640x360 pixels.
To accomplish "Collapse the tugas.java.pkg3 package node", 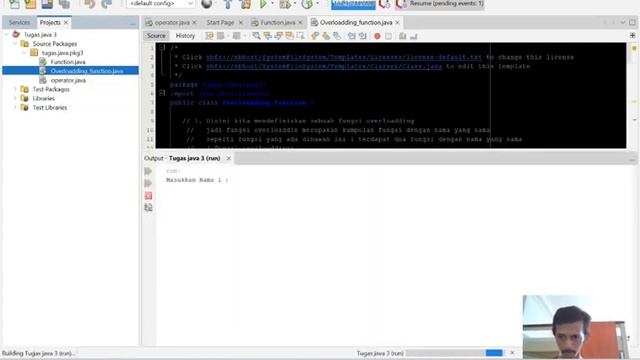I will point(24,53).
